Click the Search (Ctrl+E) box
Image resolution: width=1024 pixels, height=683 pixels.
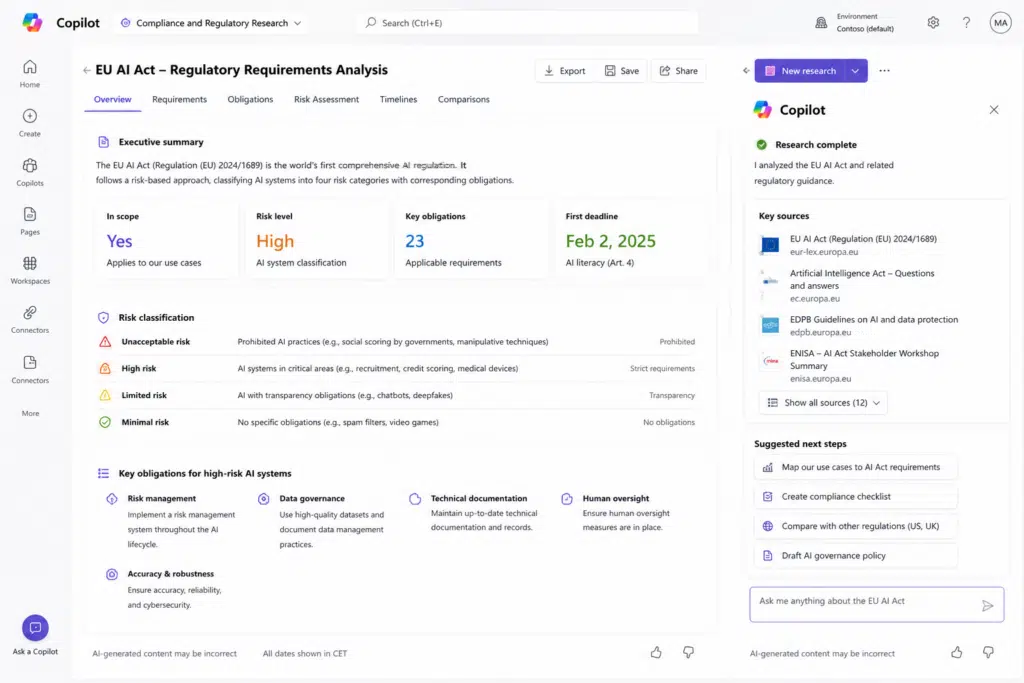point(528,23)
